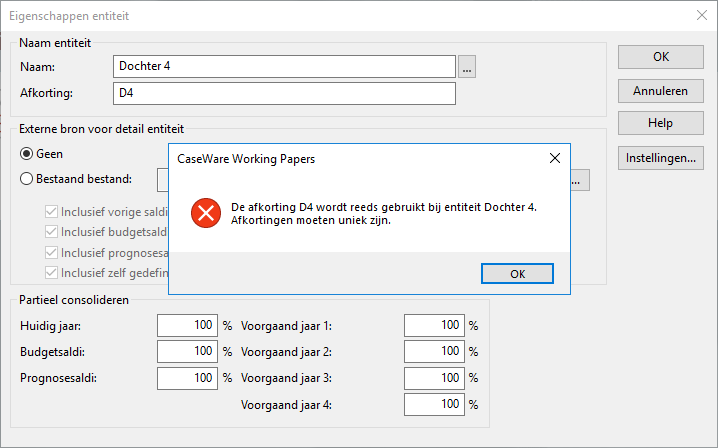Toggle Inclusief zelf gedefinieerde checkbox

pos(51,273)
